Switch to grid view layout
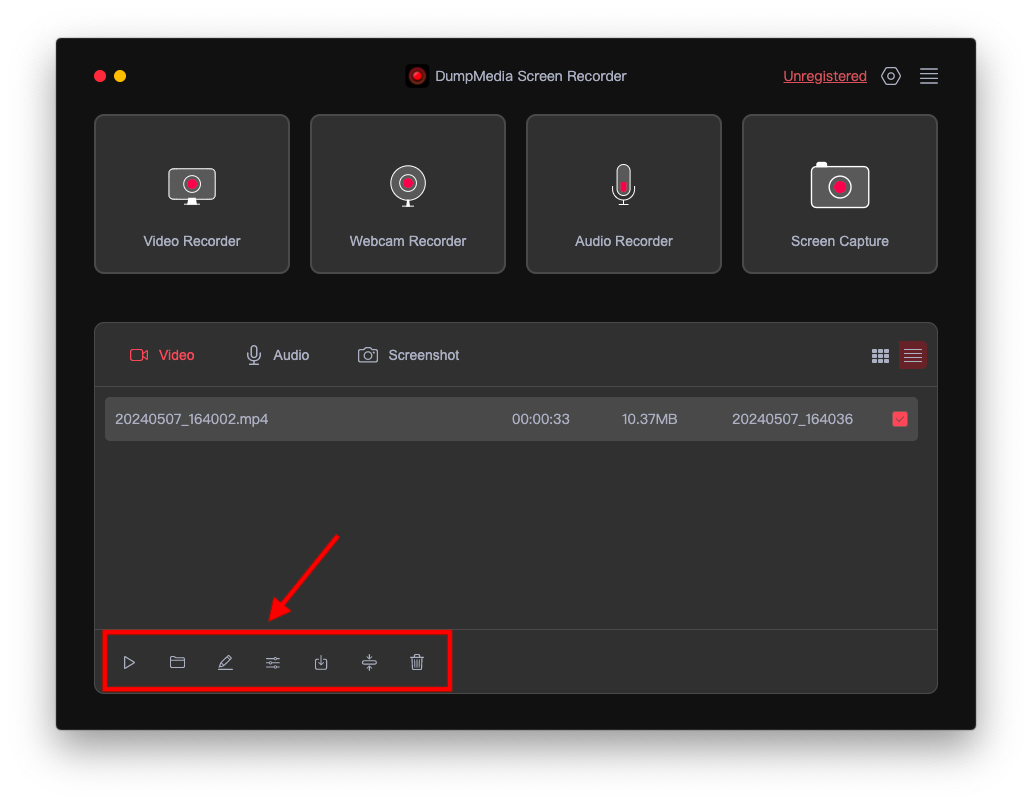This screenshot has height=804, width=1032. point(880,356)
